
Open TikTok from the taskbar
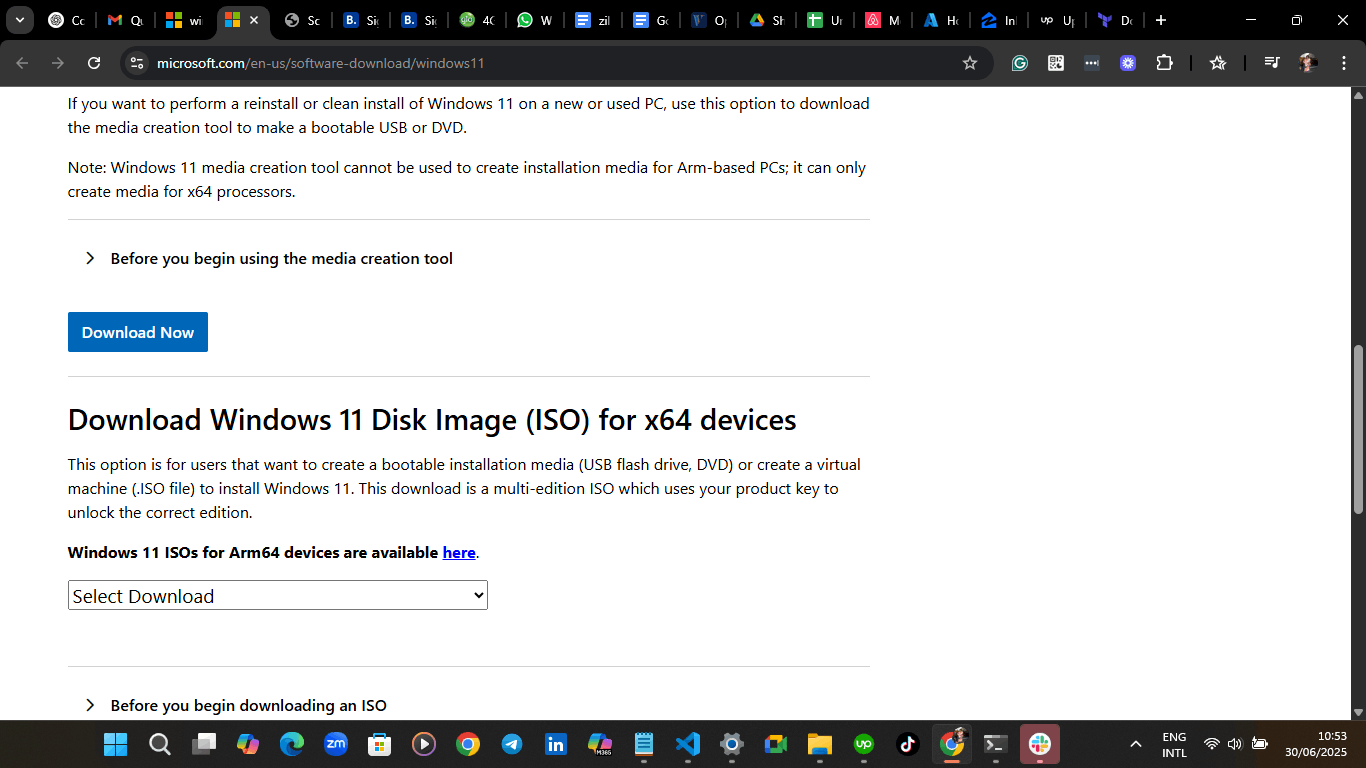pyautogui.click(x=908, y=744)
